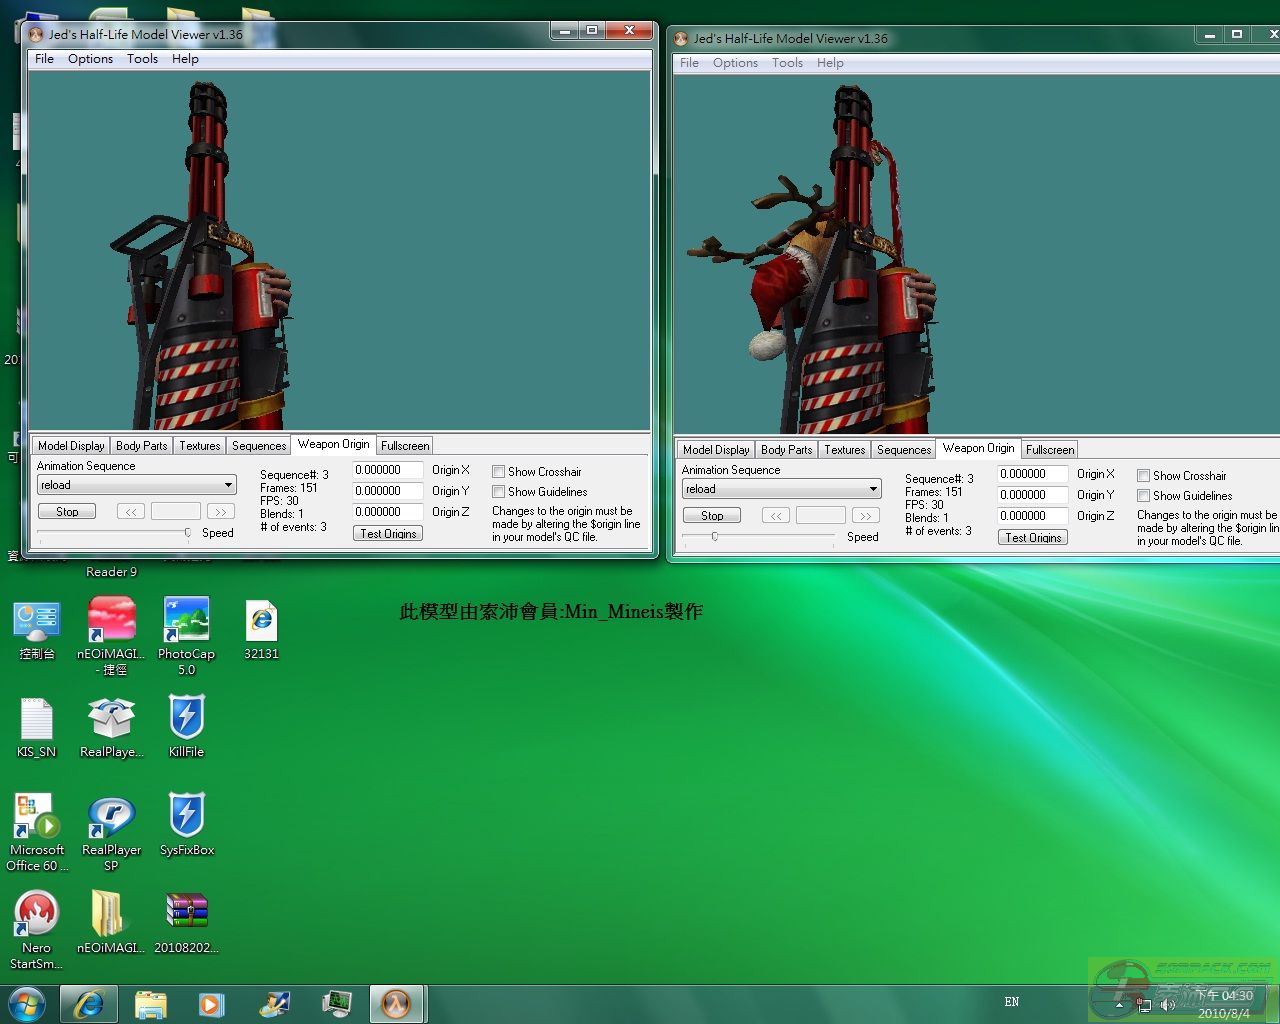Click the Origin X field in left window

(387, 470)
